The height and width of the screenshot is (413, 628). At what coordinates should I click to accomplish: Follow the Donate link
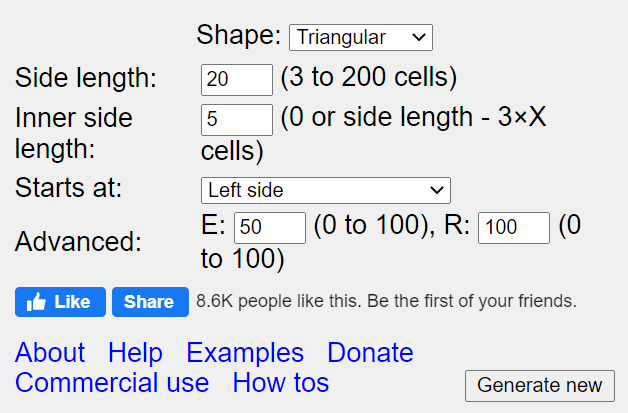pos(370,353)
